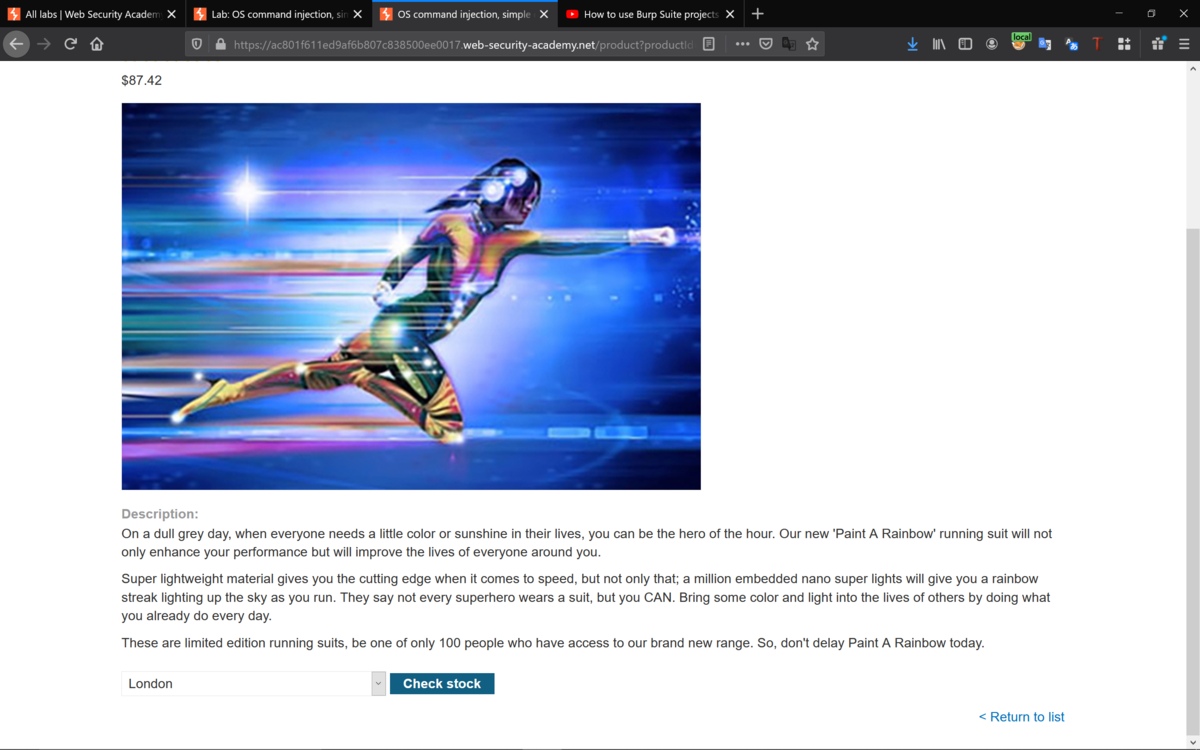Open the grid squares extension icon
This screenshot has width=1200, height=750.
1124,44
